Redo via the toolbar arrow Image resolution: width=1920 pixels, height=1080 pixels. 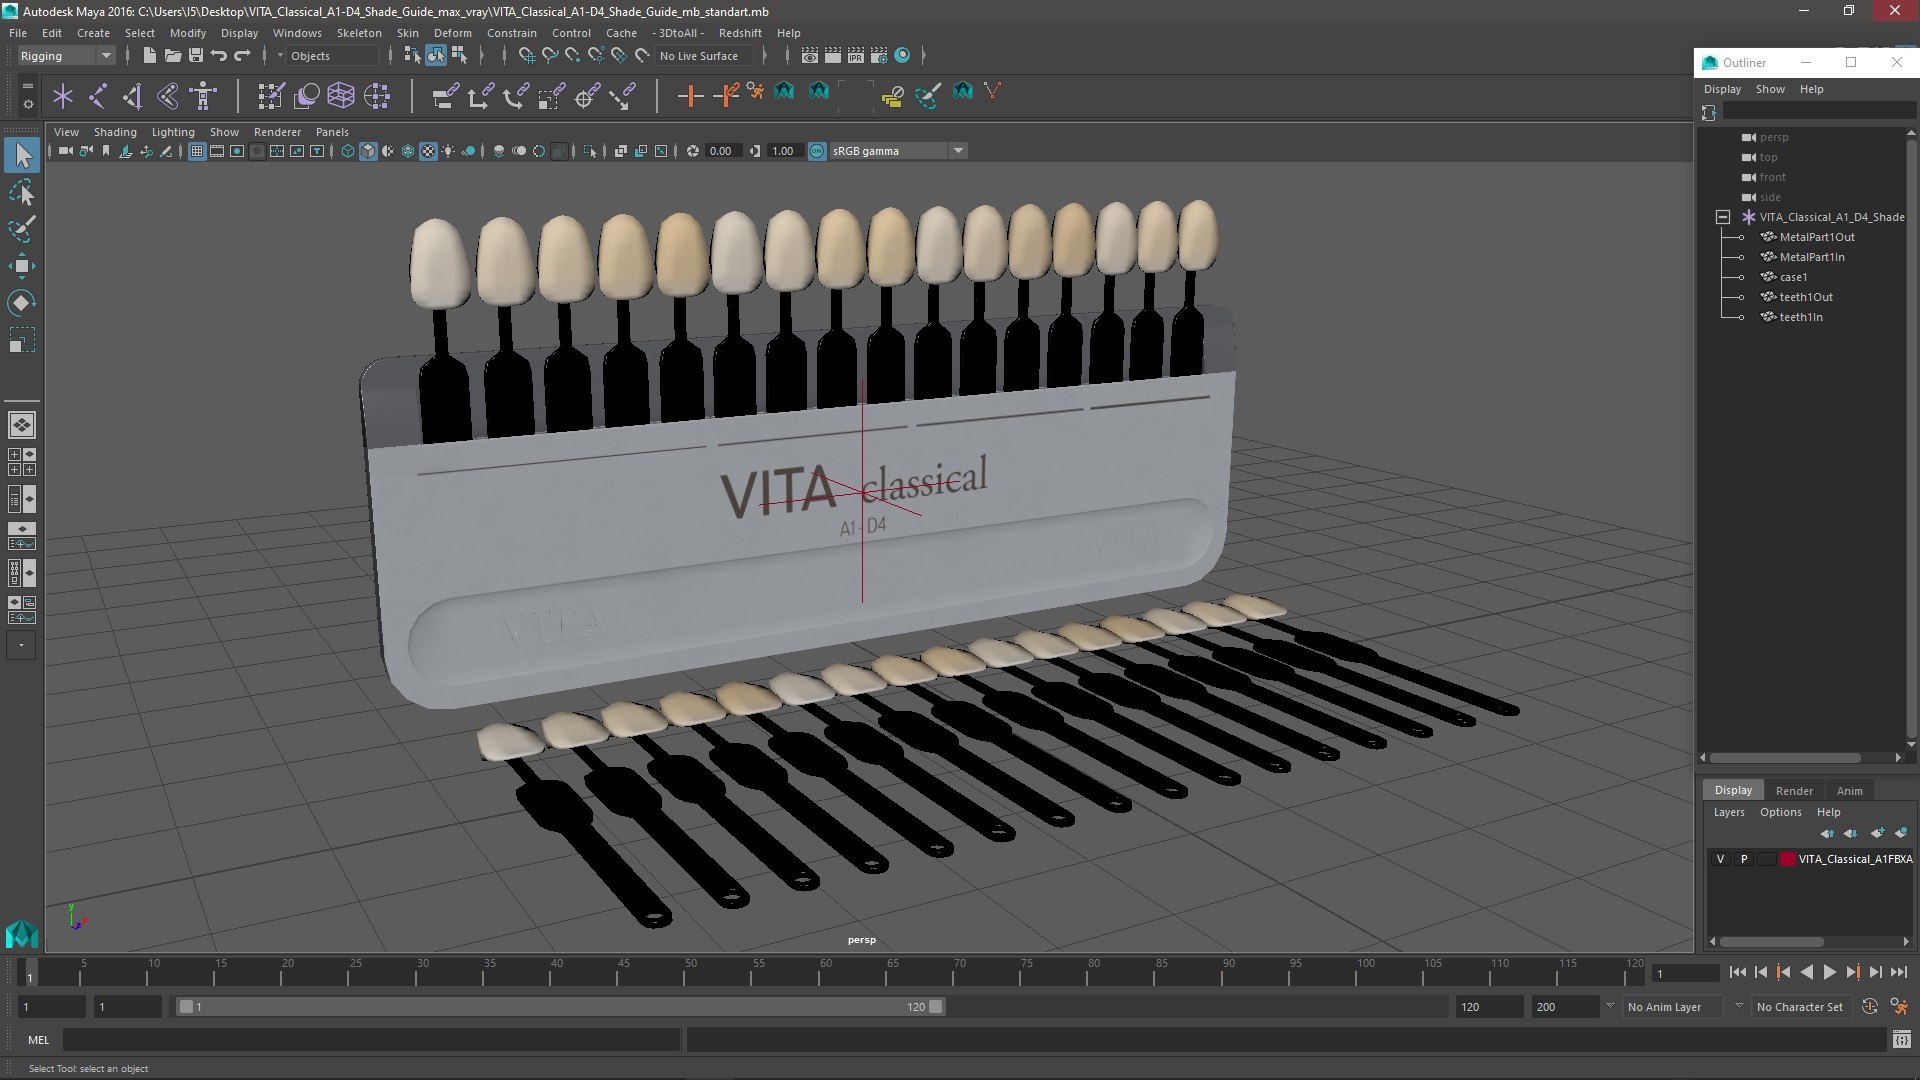tap(241, 56)
